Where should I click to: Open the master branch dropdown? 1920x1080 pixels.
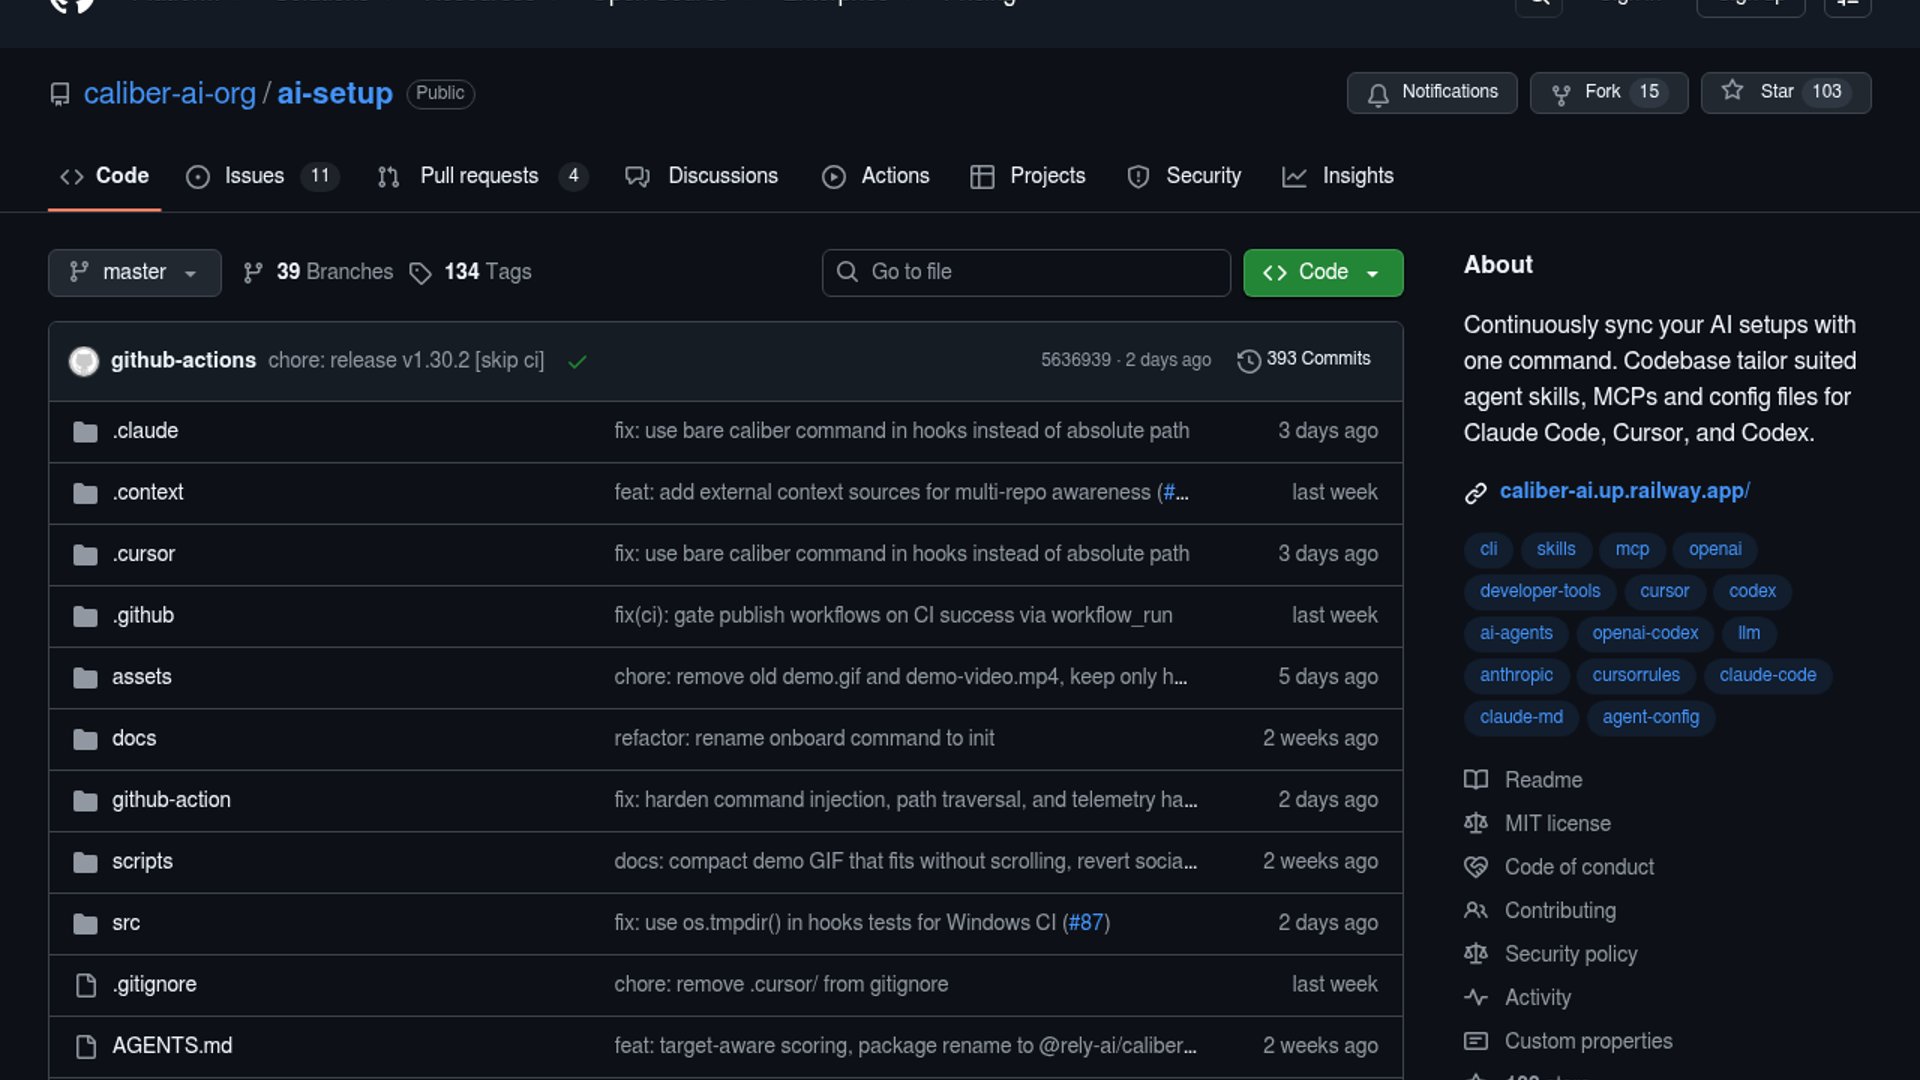[x=134, y=272]
